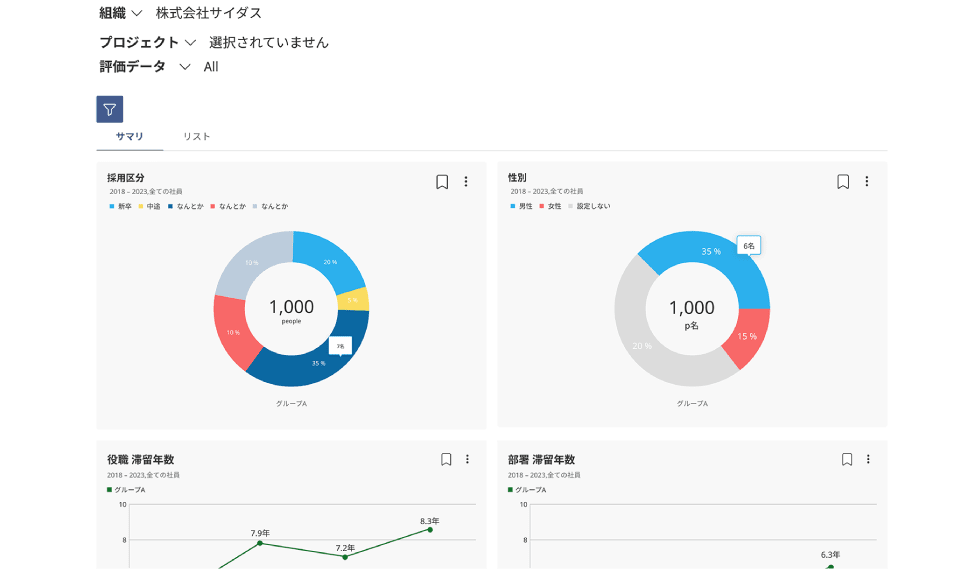This screenshot has height=569, width=963.
Task: Bookmark the 部署 滞留年数 chart
Action: [x=847, y=459]
